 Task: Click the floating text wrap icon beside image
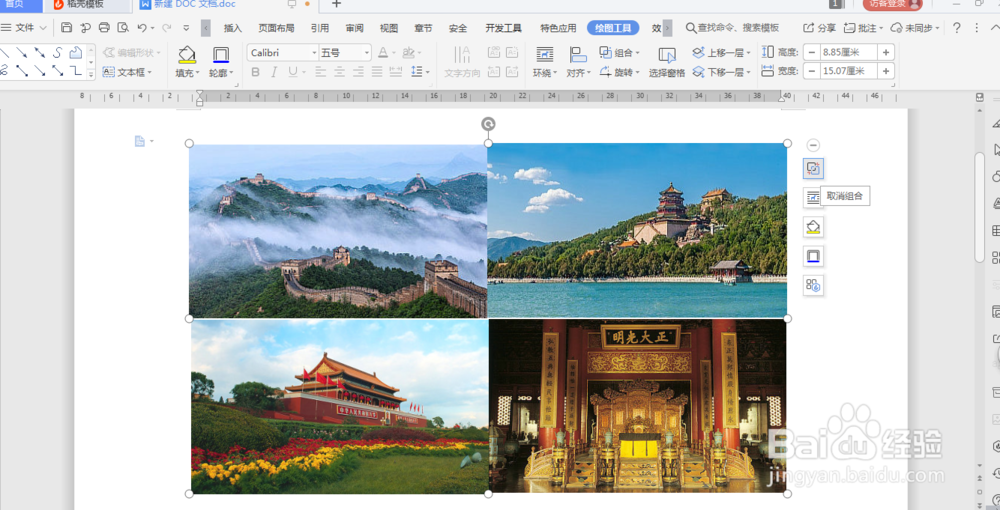tap(813, 197)
